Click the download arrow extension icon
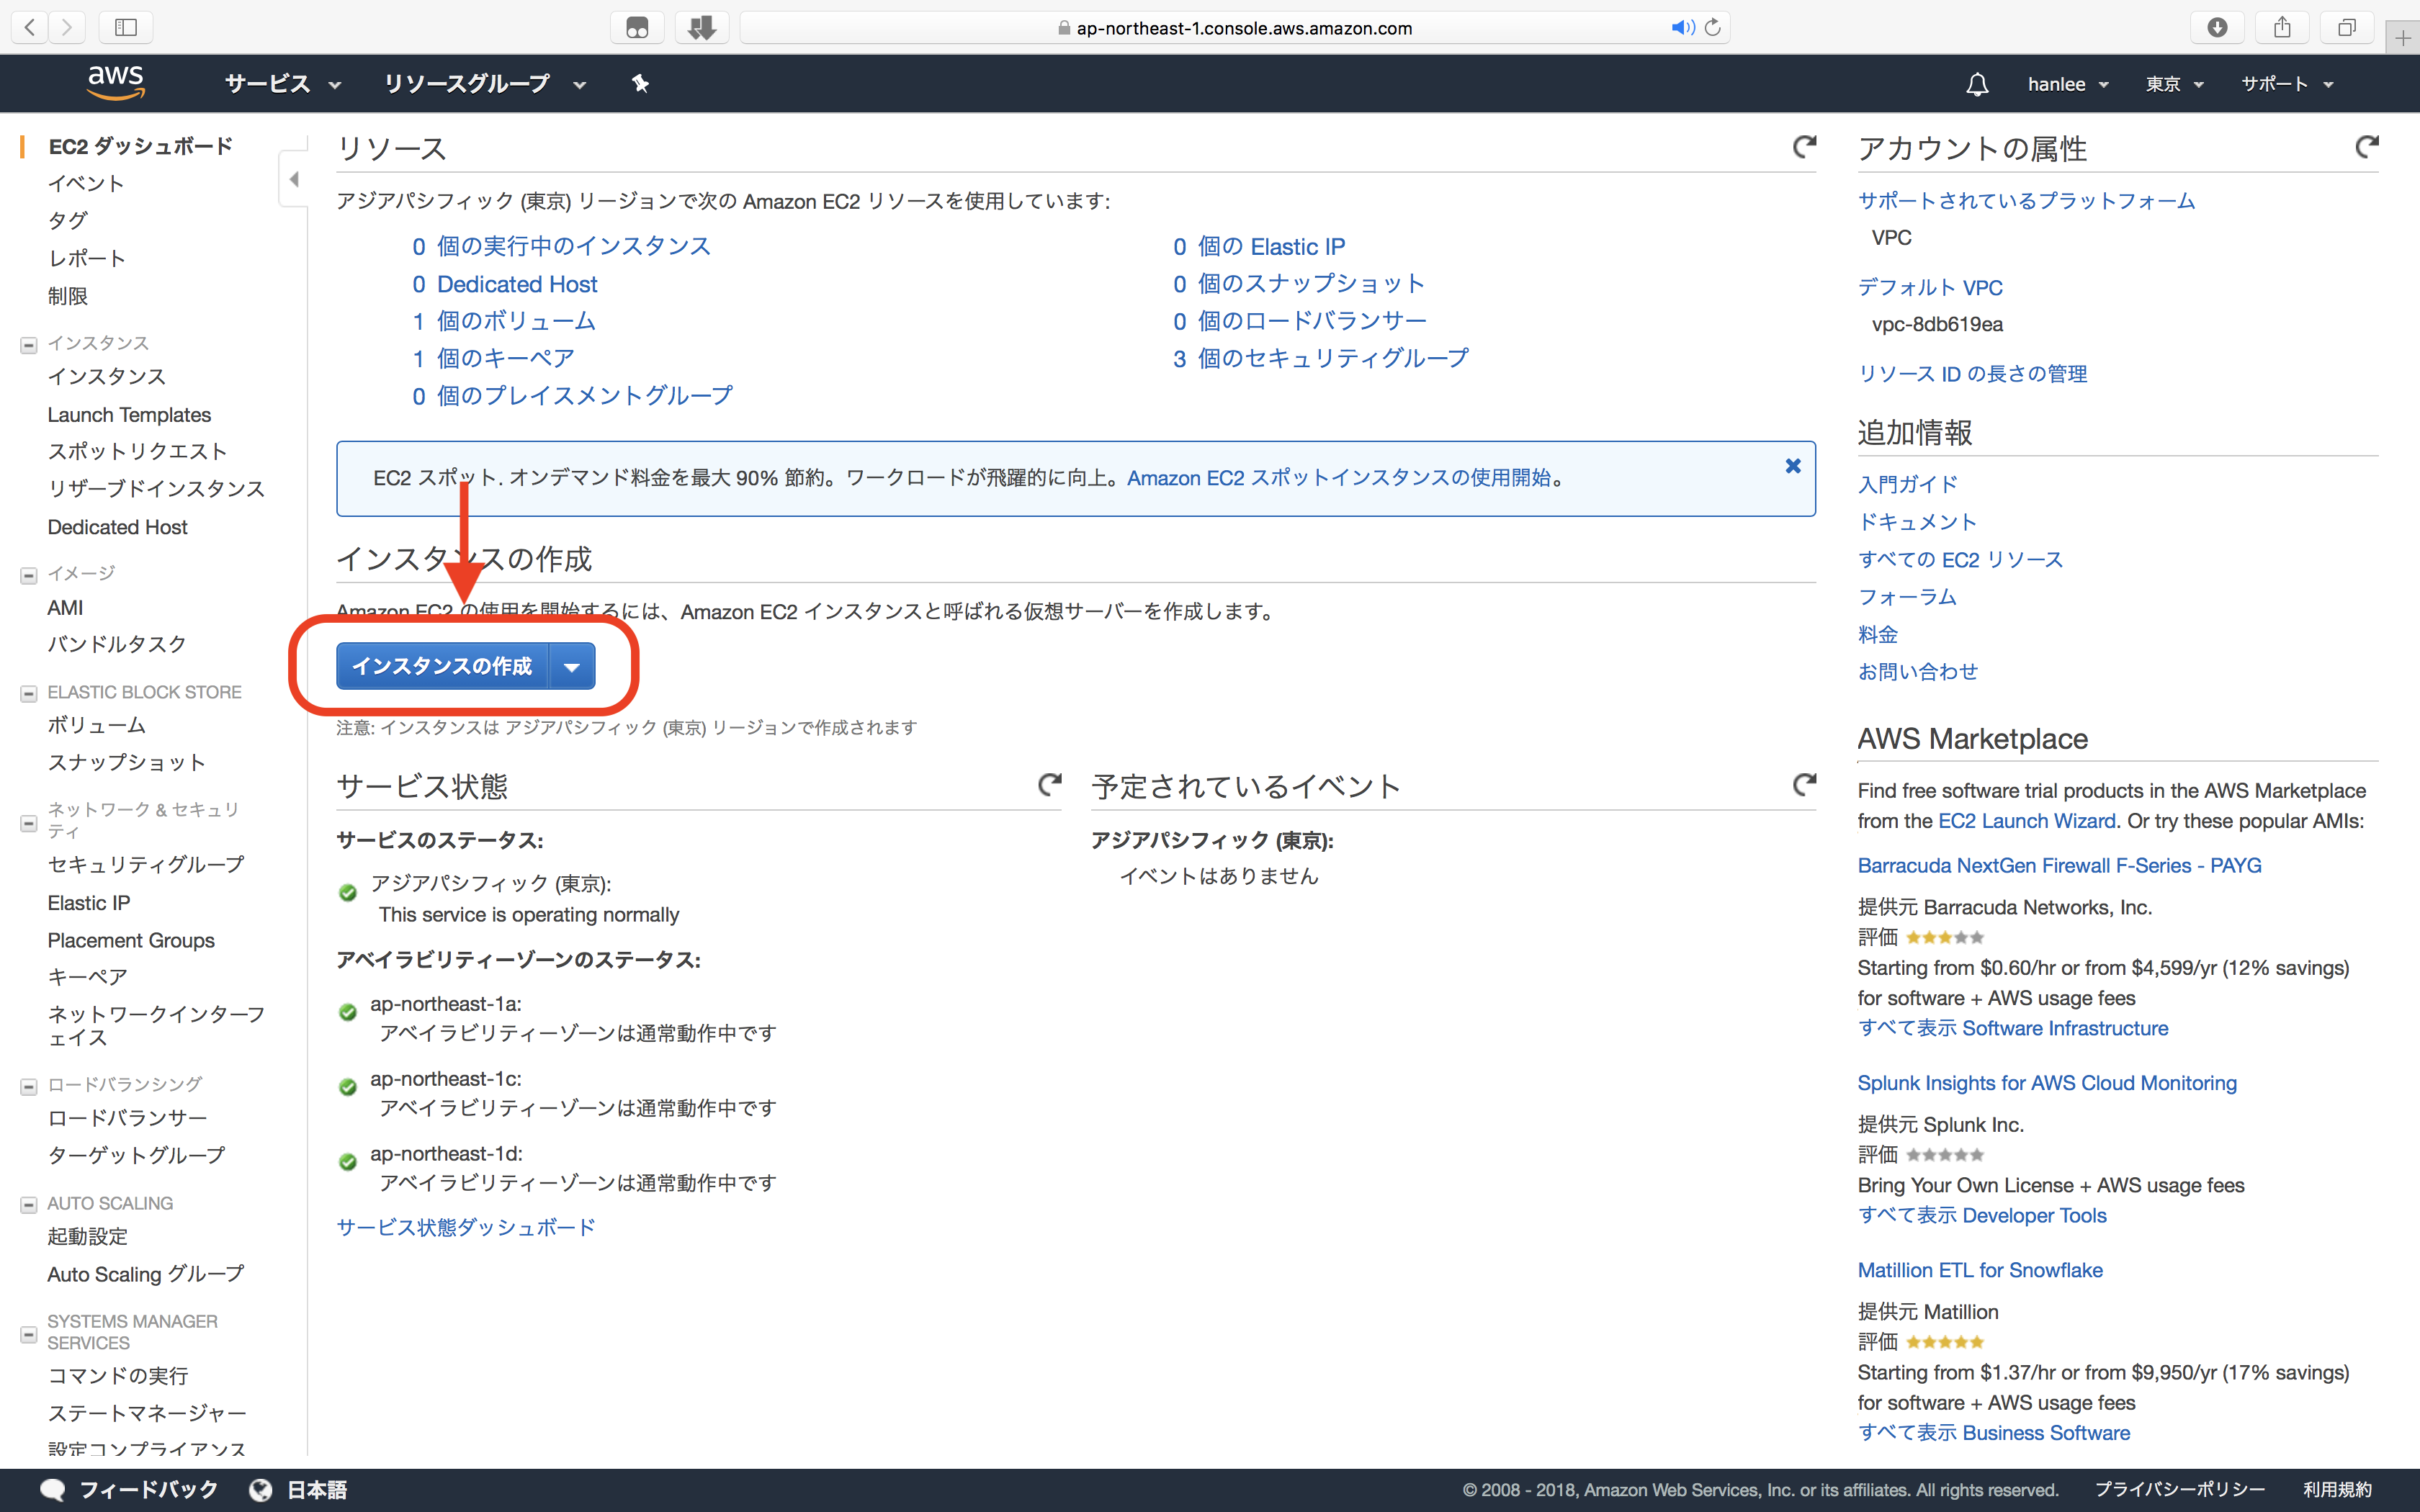The image size is (2420, 1512). point(702,27)
